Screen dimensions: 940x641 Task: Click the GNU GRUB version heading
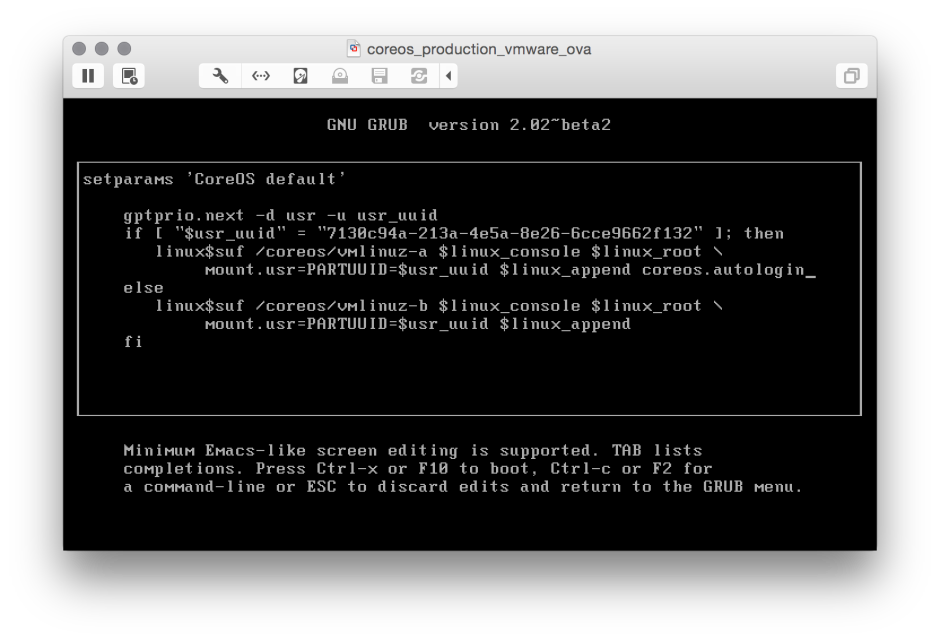pos(468,124)
